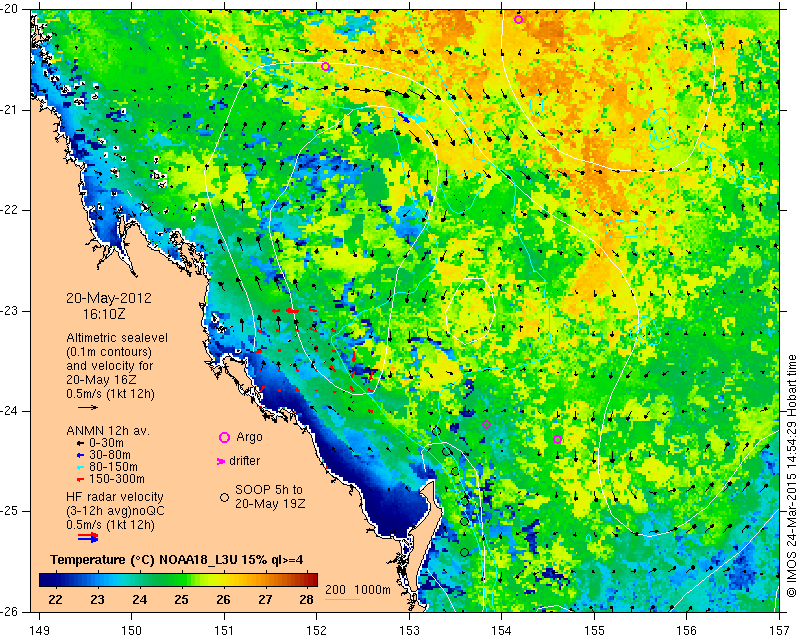Screen dimensions: 800x640
Task: Click the 'HF radar velocity' legend text
Action: coord(115,497)
